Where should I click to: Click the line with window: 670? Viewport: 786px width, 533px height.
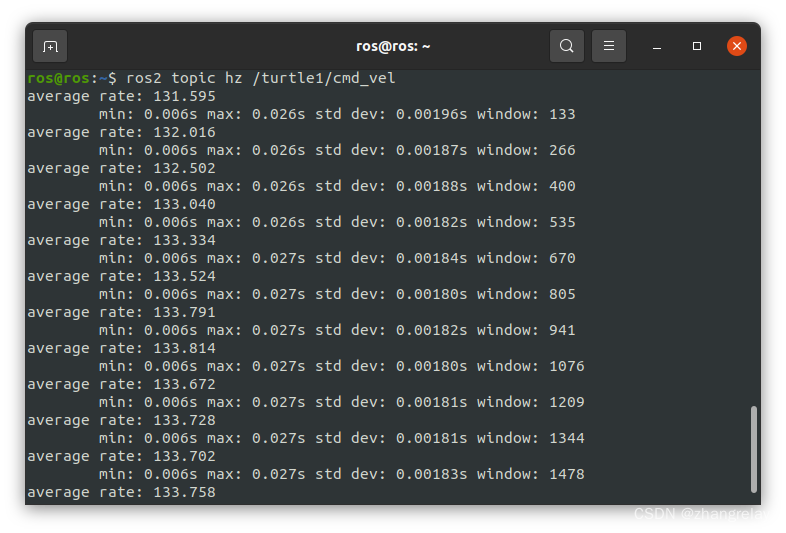tap(337, 258)
